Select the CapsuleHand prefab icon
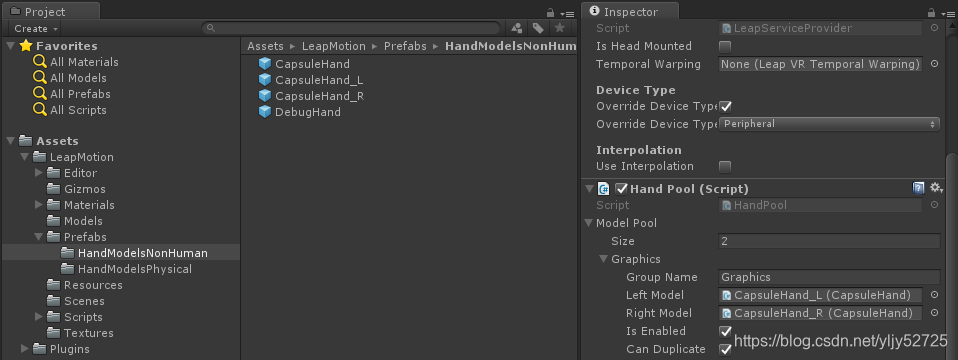 (x=265, y=64)
